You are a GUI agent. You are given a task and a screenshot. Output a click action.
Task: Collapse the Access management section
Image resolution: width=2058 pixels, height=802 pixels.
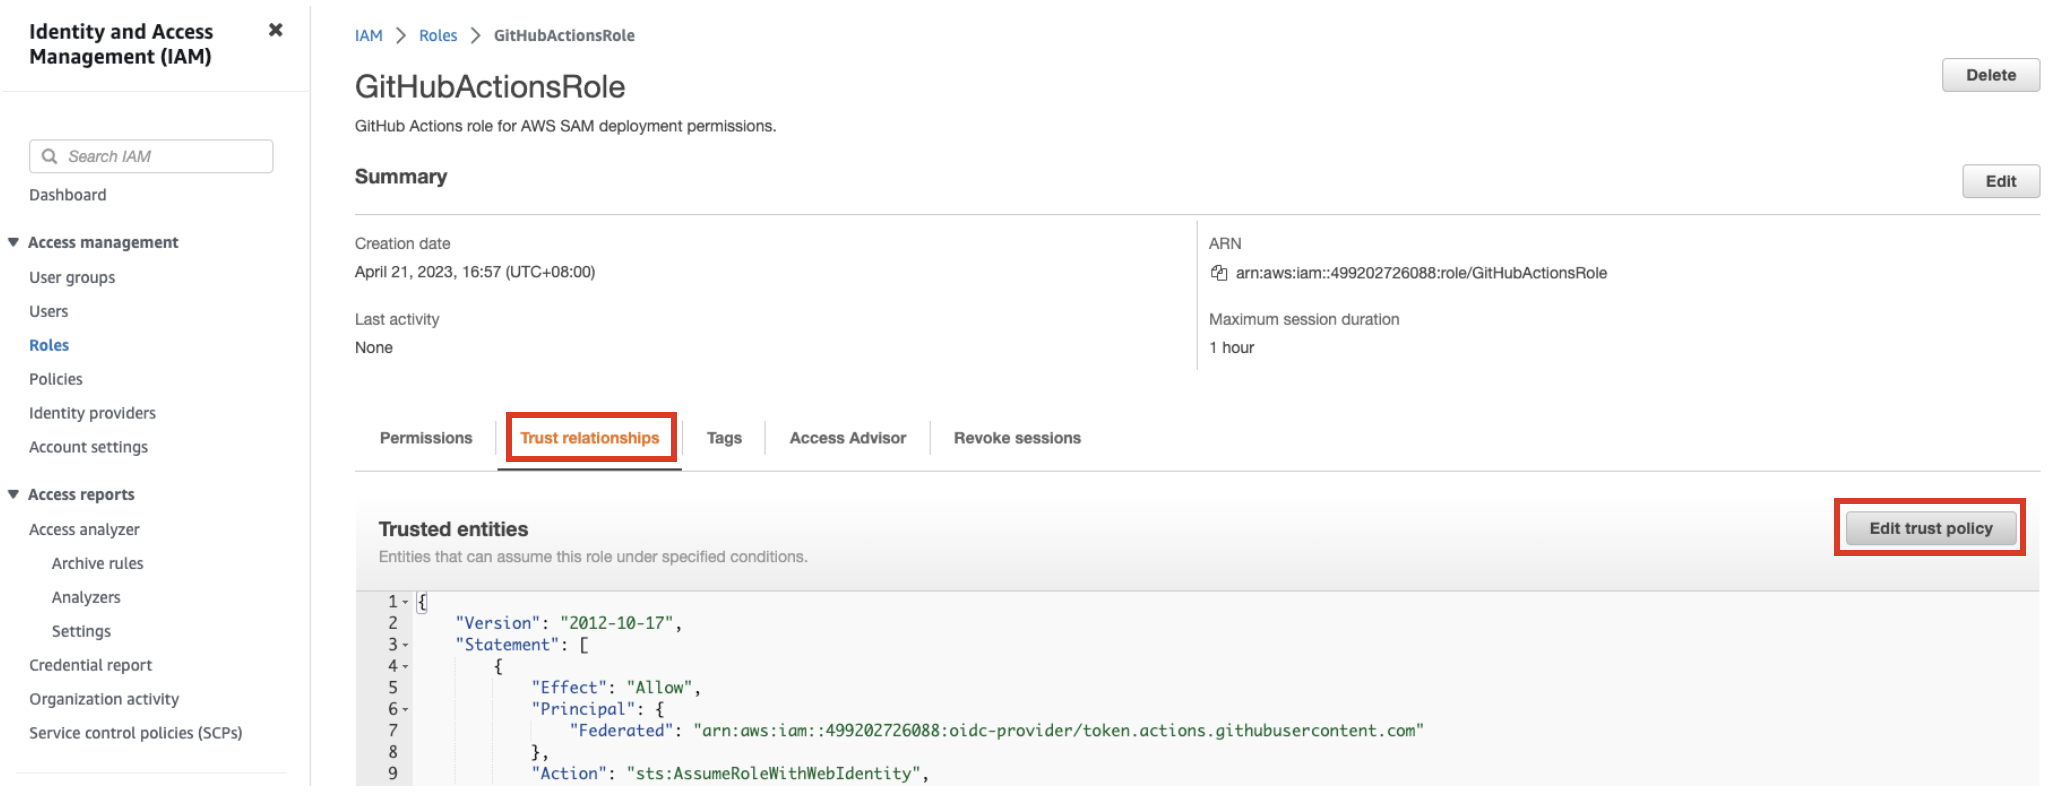pyautogui.click(x=13, y=242)
